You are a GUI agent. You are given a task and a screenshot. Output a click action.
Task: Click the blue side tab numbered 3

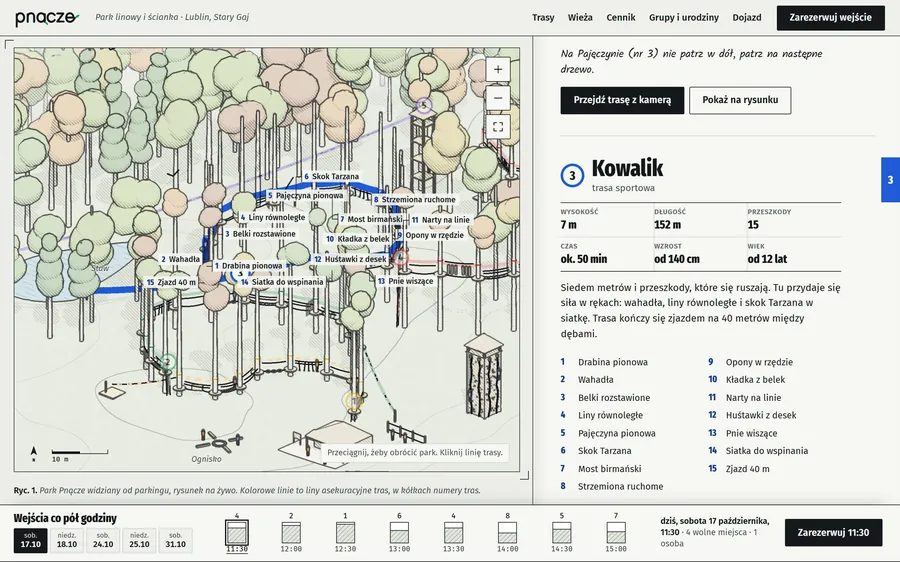click(x=890, y=180)
